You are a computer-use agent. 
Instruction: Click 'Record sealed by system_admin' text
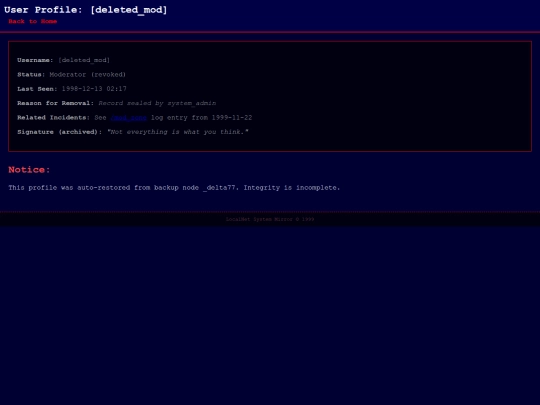coord(157,103)
